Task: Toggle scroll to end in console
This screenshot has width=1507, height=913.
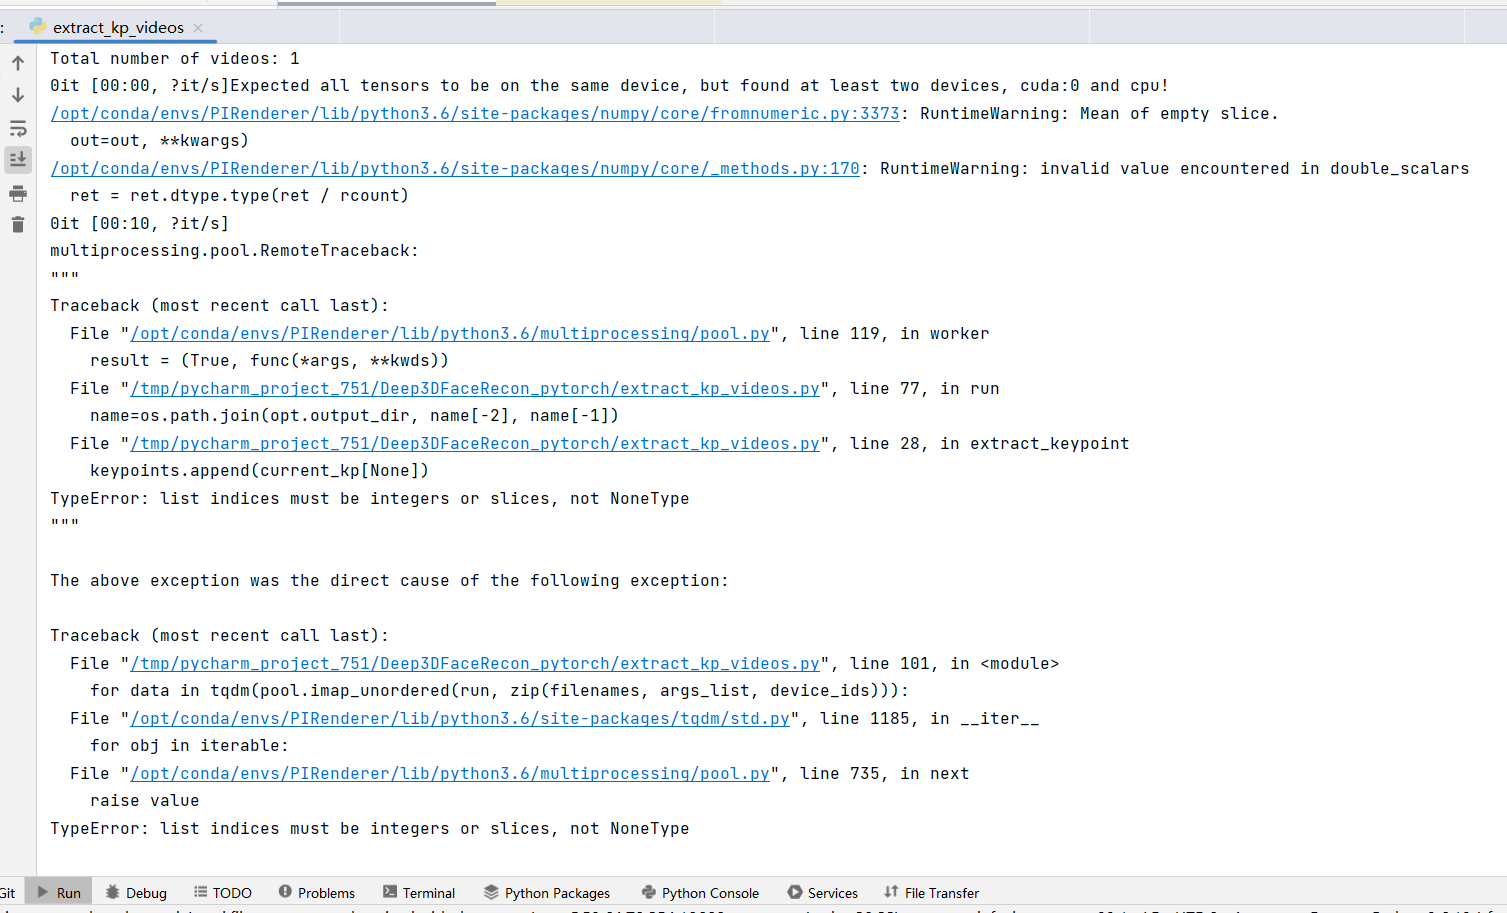Action: click(x=17, y=158)
